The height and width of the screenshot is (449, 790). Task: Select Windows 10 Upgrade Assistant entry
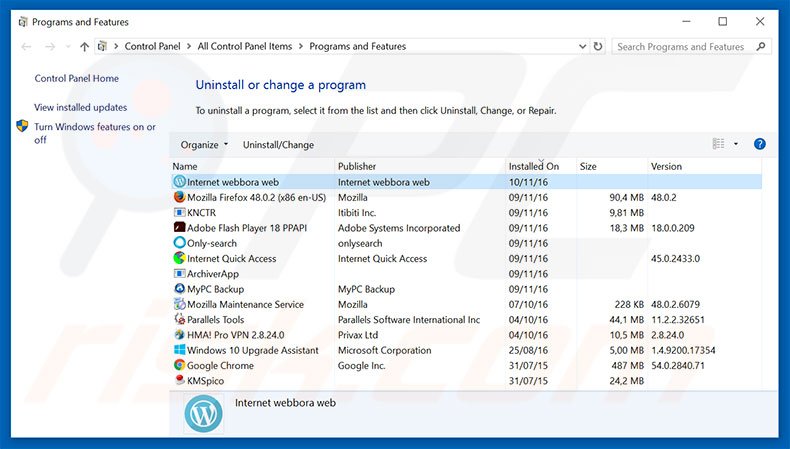click(x=252, y=350)
